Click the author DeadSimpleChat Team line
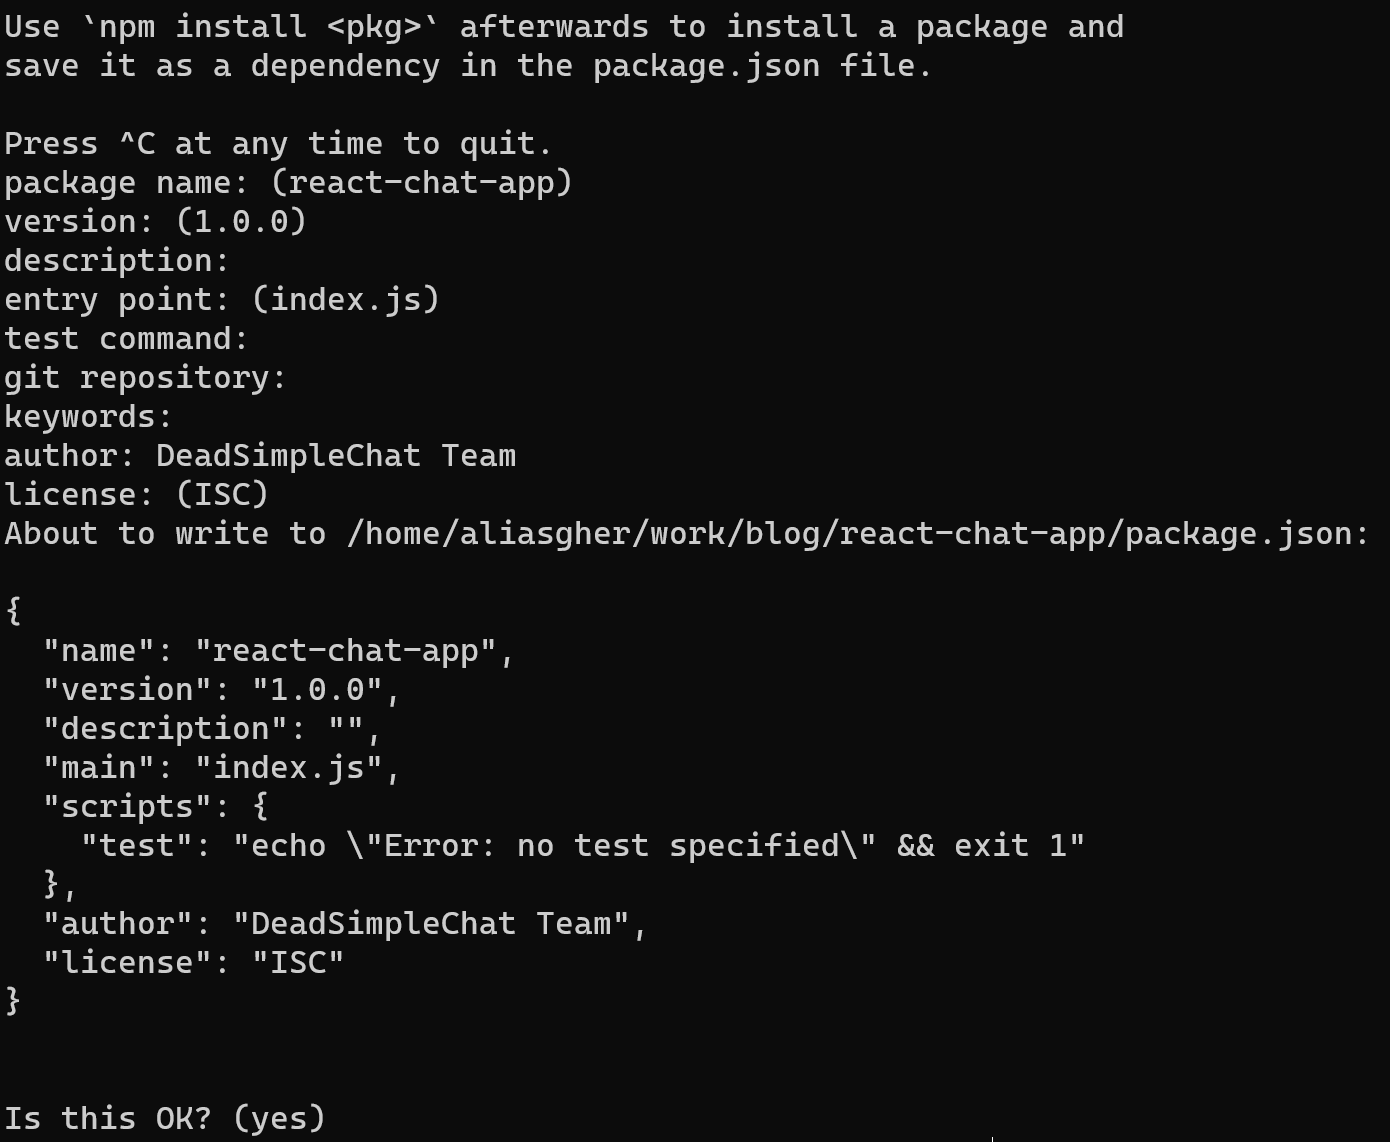This screenshot has height=1142, width=1390. (x=260, y=456)
